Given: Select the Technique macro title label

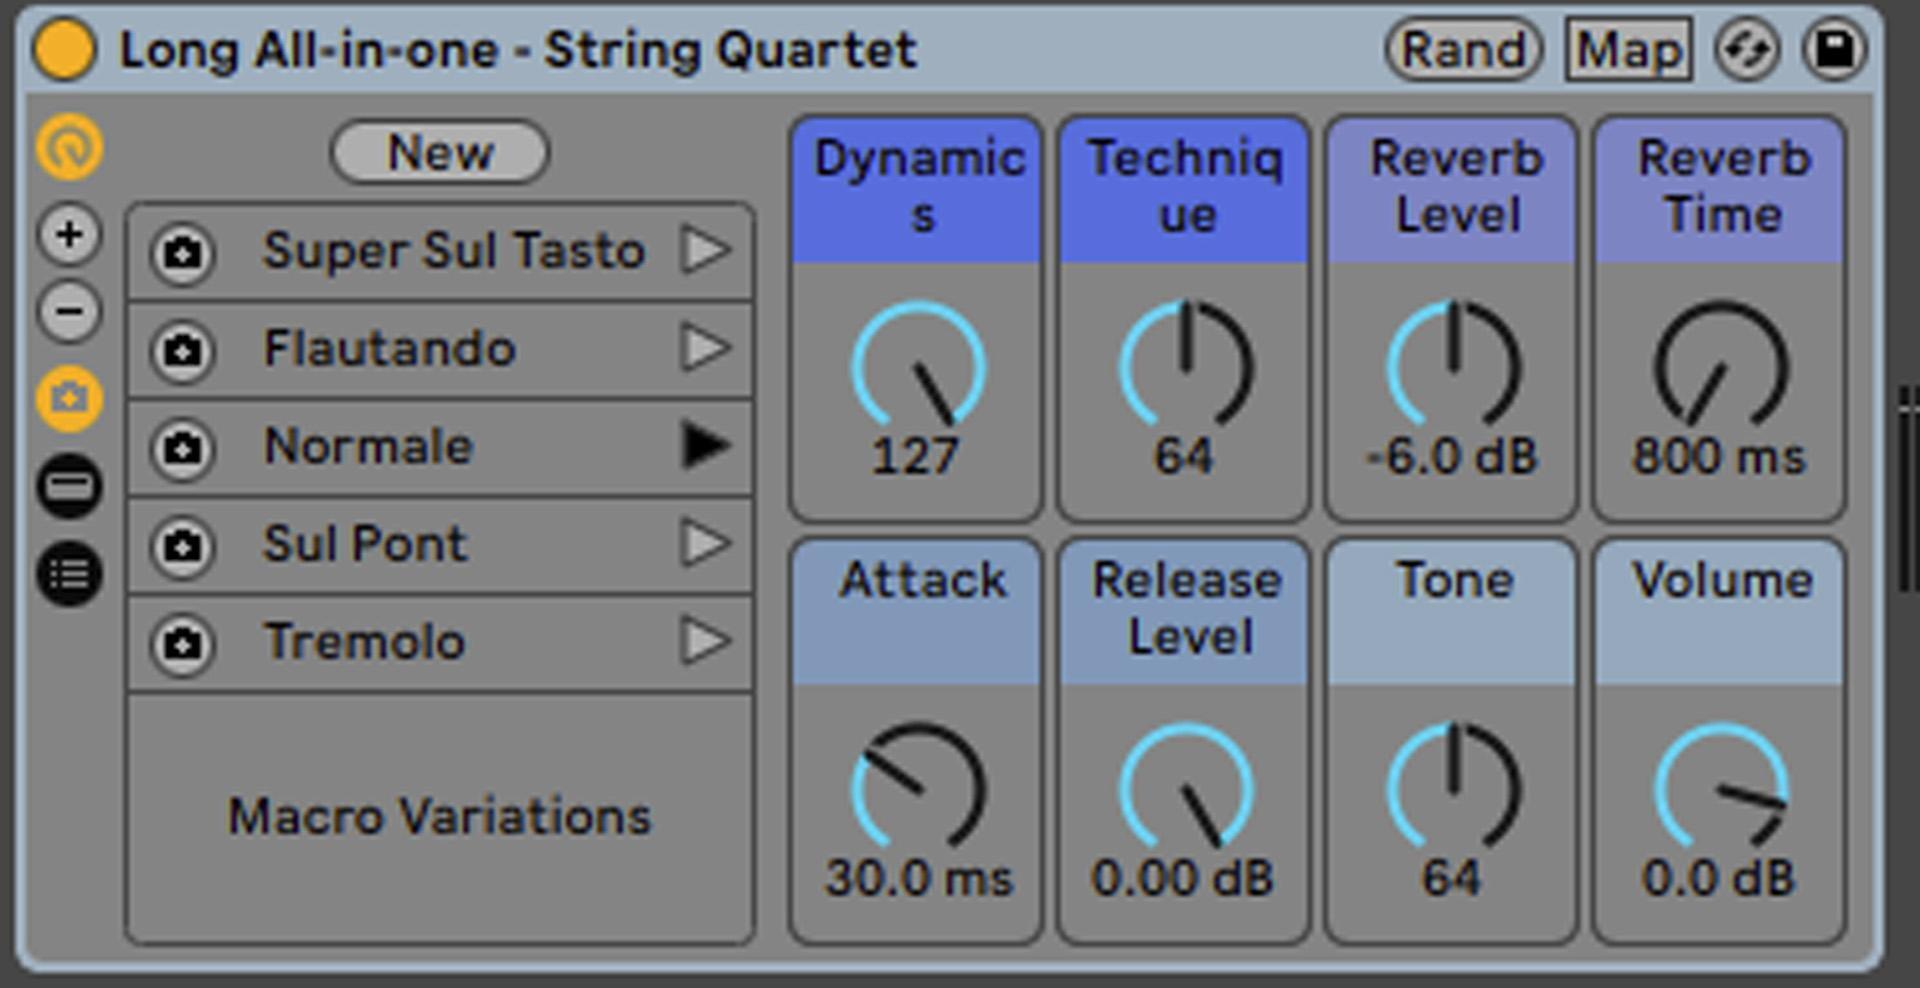Looking at the screenshot, I should (x=1185, y=188).
